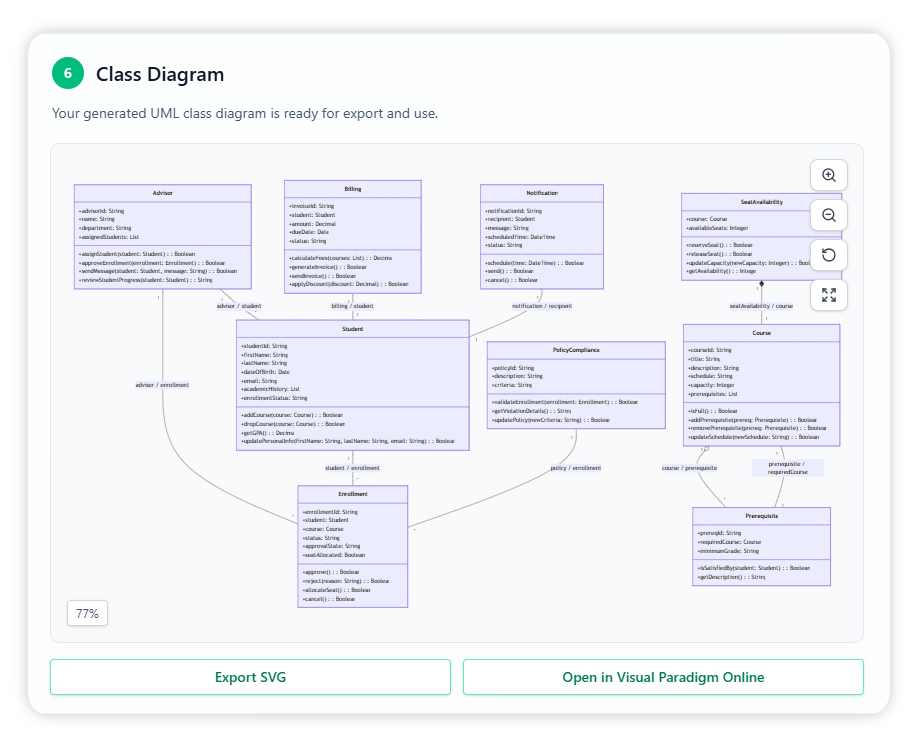This screenshot has height=742, width=920.
Task: Click the Course class title
Action: click(x=761, y=332)
